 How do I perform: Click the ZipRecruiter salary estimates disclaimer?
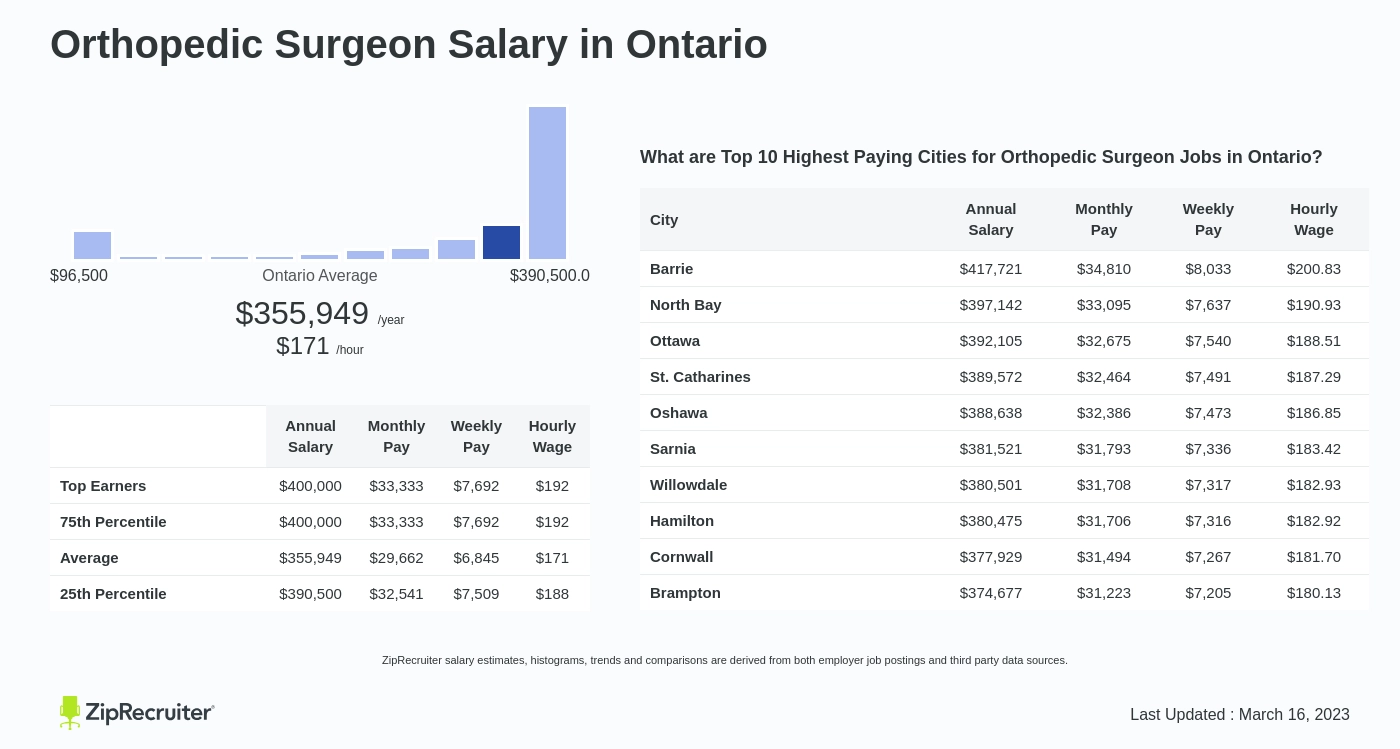point(725,660)
